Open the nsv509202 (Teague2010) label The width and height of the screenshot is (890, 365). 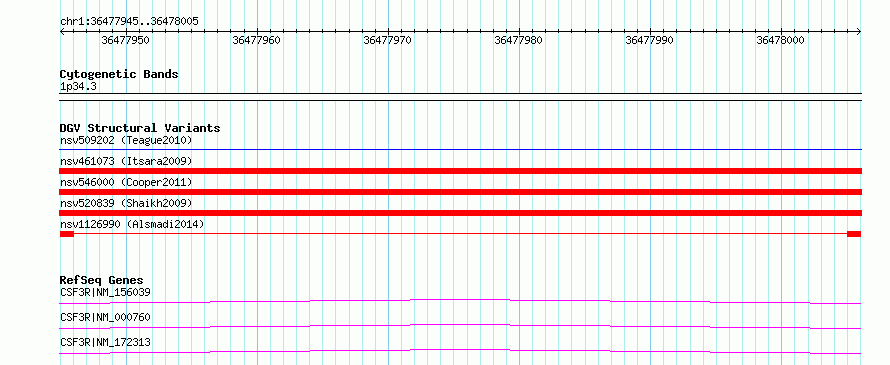click(x=126, y=140)
